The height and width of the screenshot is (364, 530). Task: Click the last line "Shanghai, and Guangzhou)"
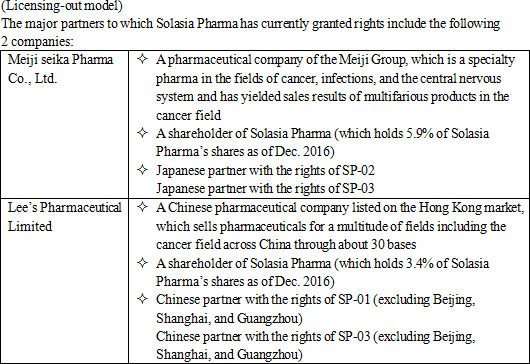click(229, 355)
